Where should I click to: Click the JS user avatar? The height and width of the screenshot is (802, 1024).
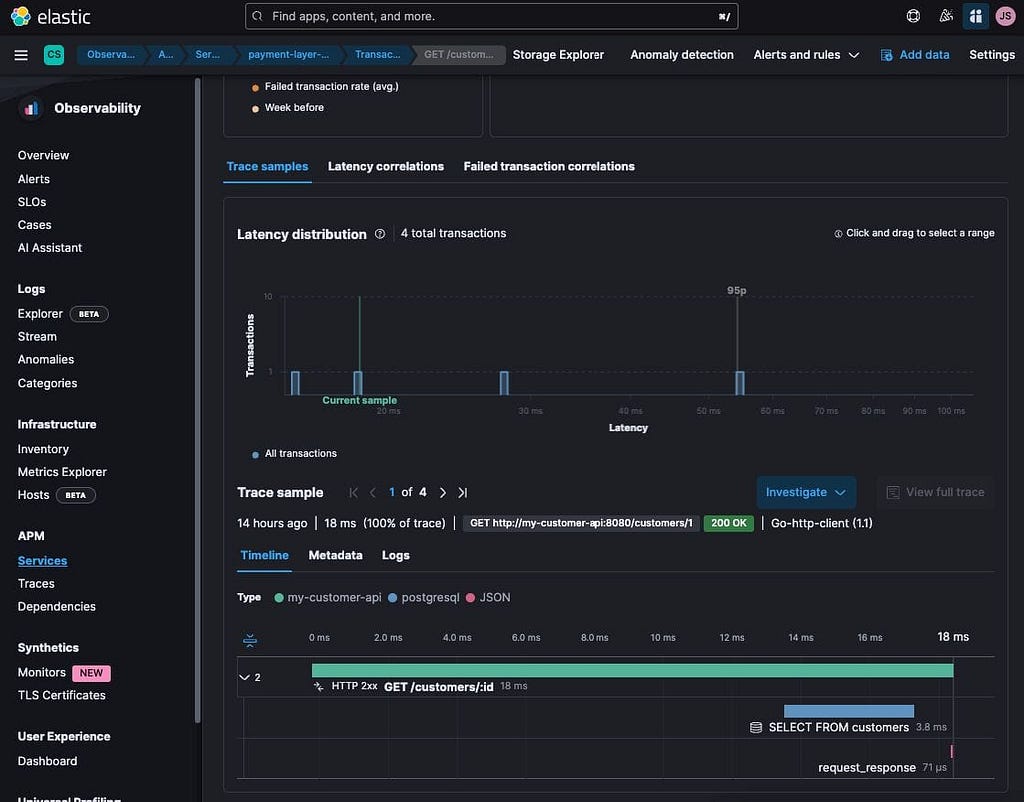coord(1005,16)
